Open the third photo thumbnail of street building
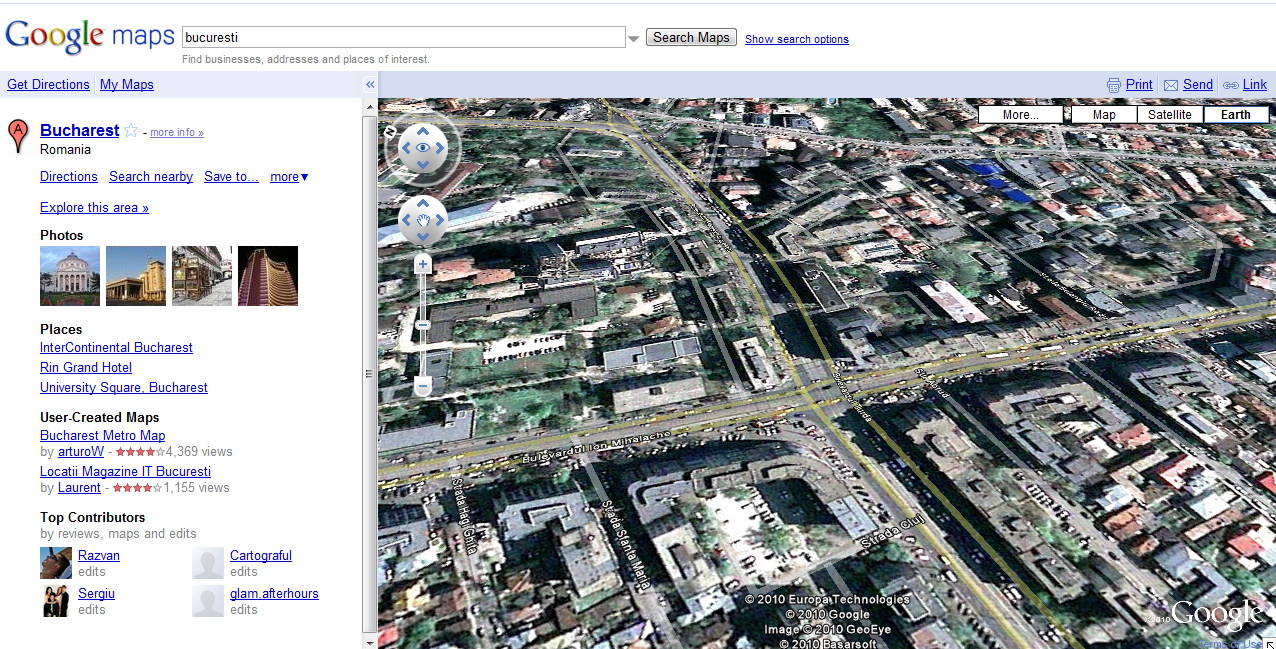This screenshot has height=649, width=1276. point(202,276)
